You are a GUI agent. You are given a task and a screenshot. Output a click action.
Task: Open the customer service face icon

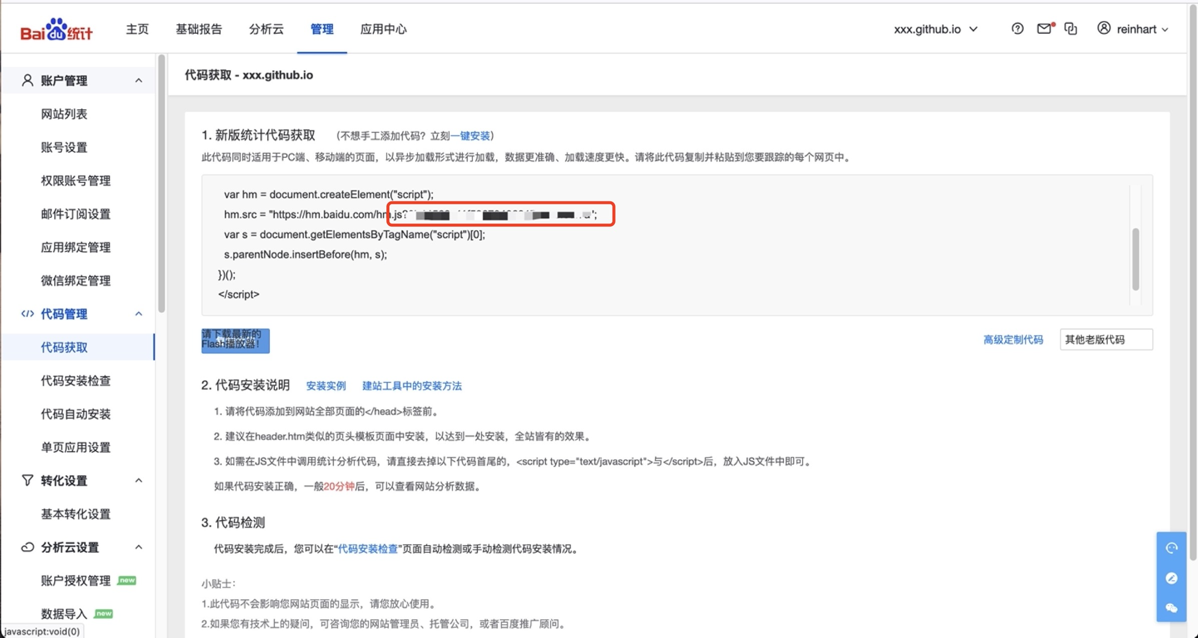click(1172, 548)
